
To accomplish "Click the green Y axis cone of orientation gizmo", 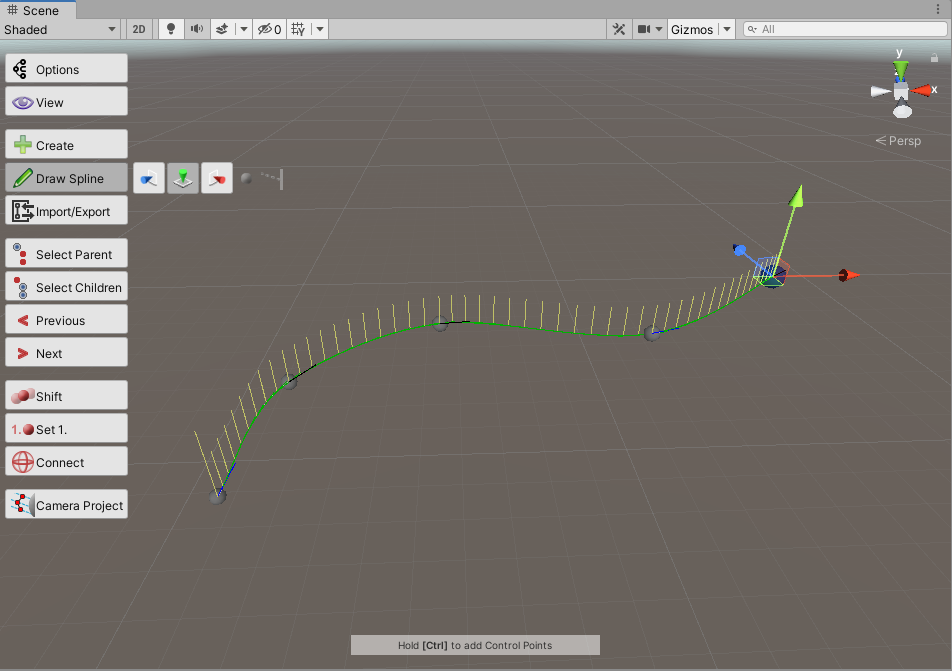I will point(901,70).
